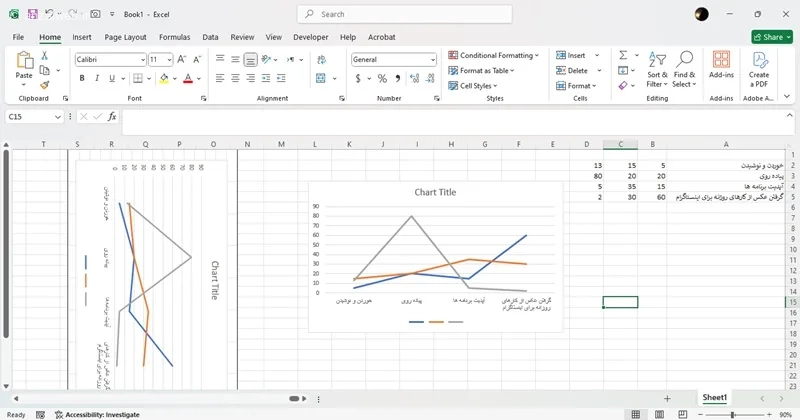Viewport: 800px width, 420px height.
Task: Open Conditional Formatting menu
Action: point(493,55)
